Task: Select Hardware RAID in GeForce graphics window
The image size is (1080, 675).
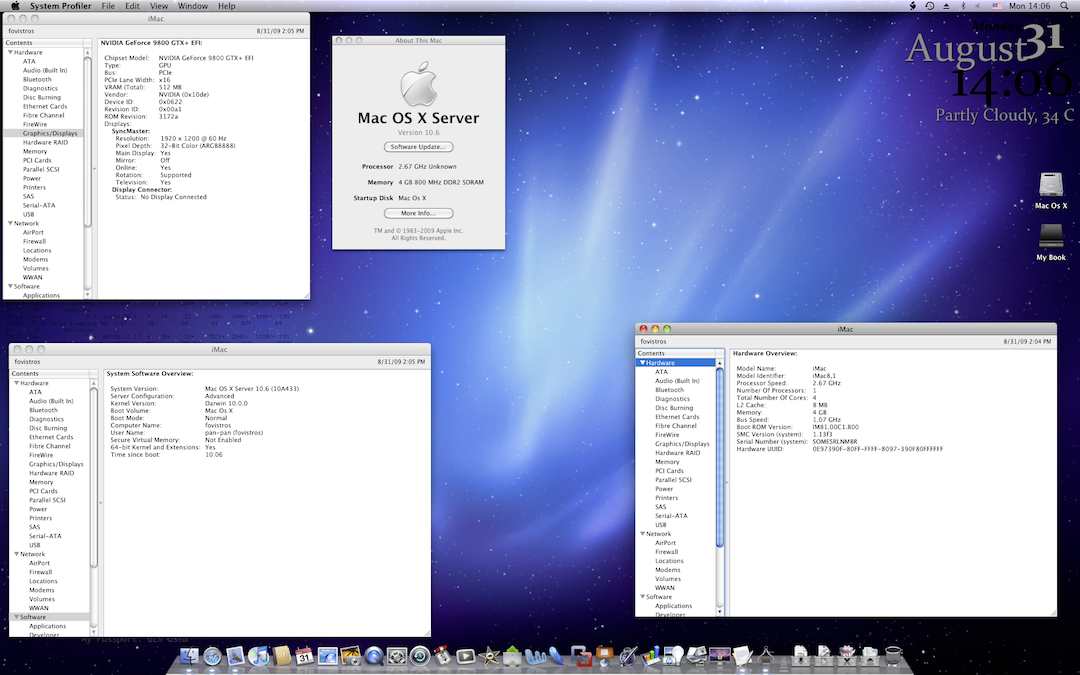Action: coord(45,142)
